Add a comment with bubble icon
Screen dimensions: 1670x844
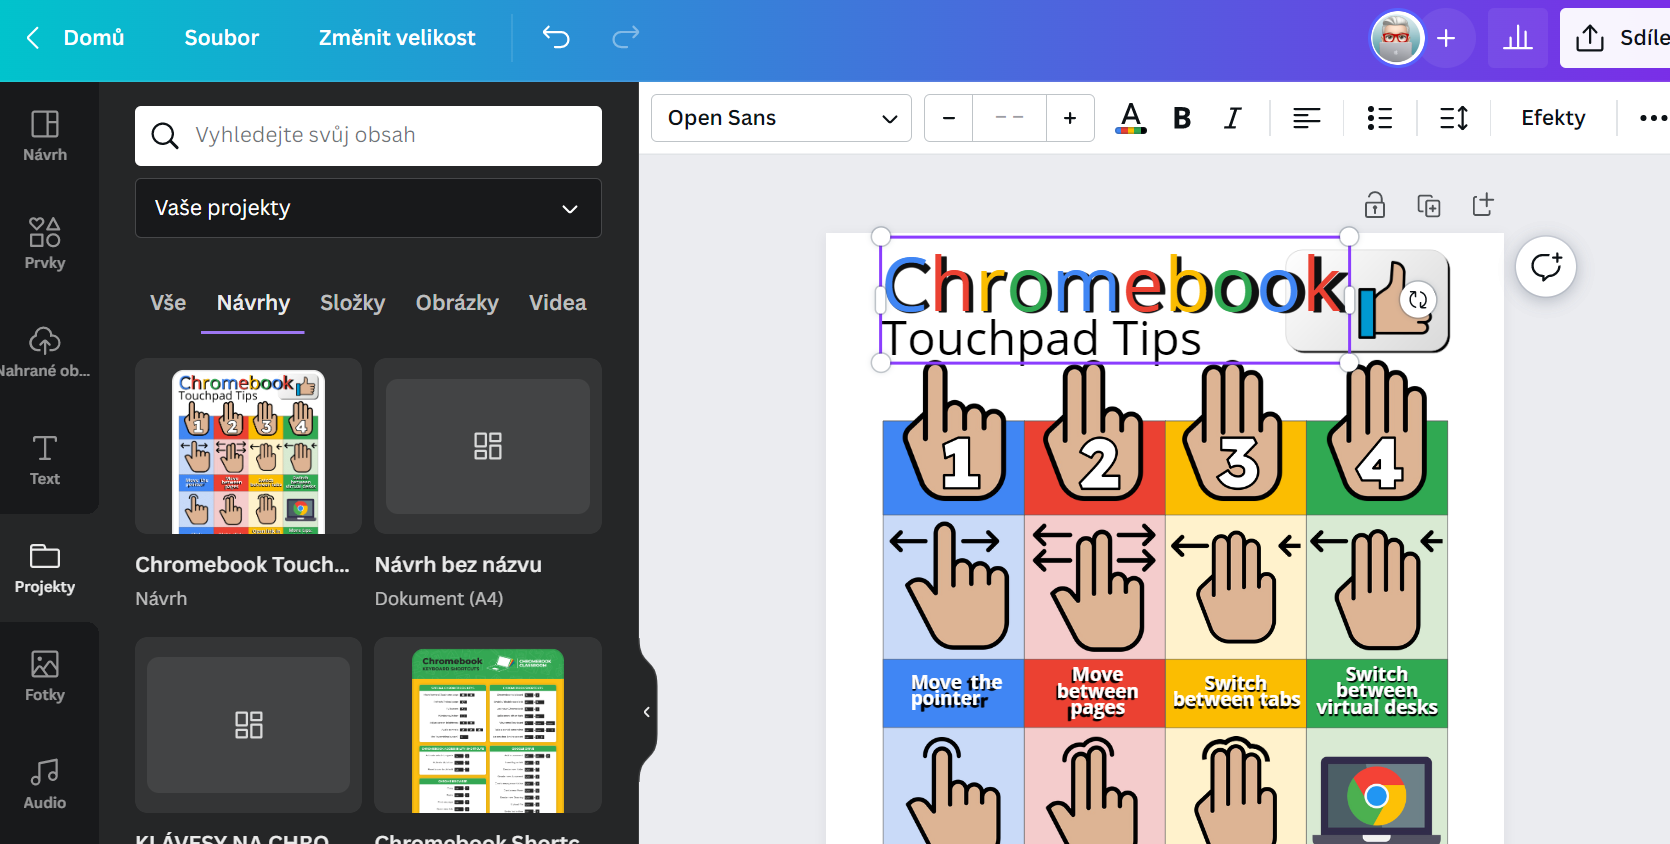click(1546, 267)
